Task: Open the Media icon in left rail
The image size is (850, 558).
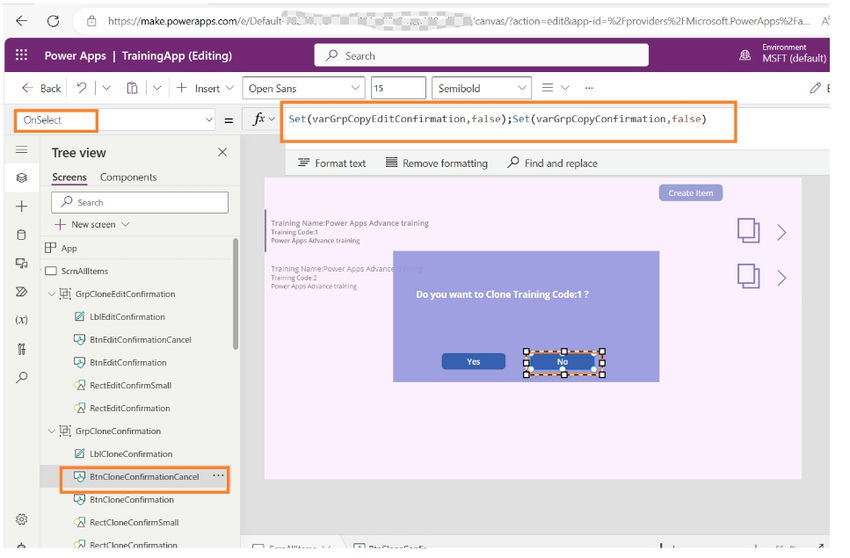Action: point(22,264)
